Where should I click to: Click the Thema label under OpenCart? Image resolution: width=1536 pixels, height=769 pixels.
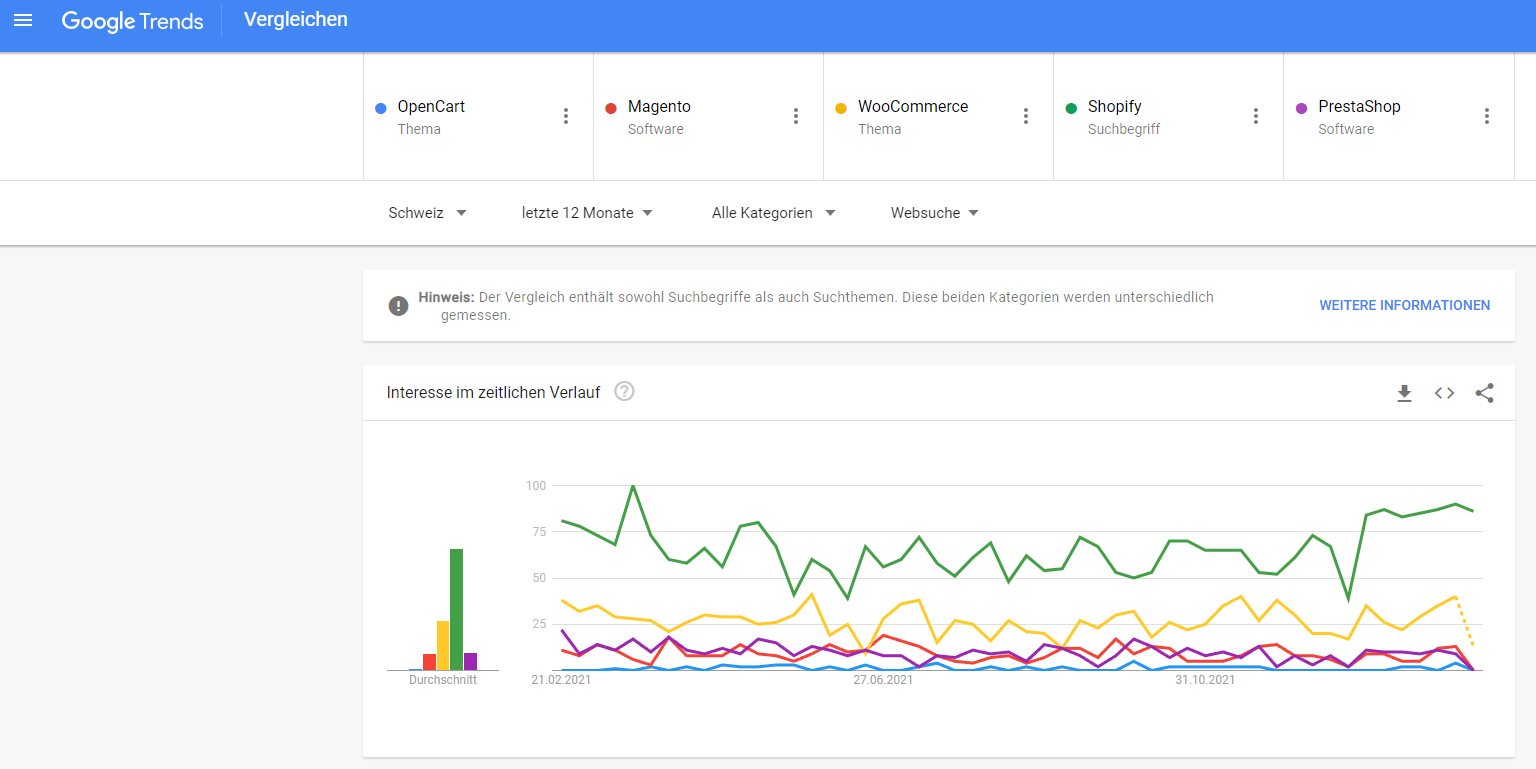click(x=419, y=129)
